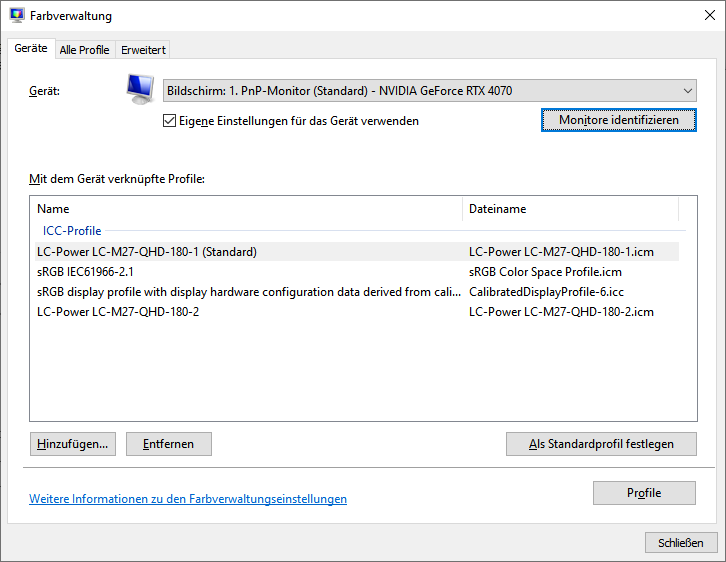Close the Farbverwaltung window with X
The width and height of the screenshot is (726, 562).
coord(709,15)
